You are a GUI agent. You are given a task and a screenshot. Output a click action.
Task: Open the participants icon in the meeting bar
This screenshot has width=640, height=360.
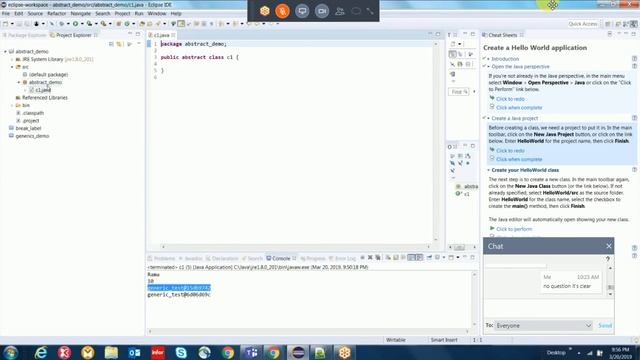(340, 11)
